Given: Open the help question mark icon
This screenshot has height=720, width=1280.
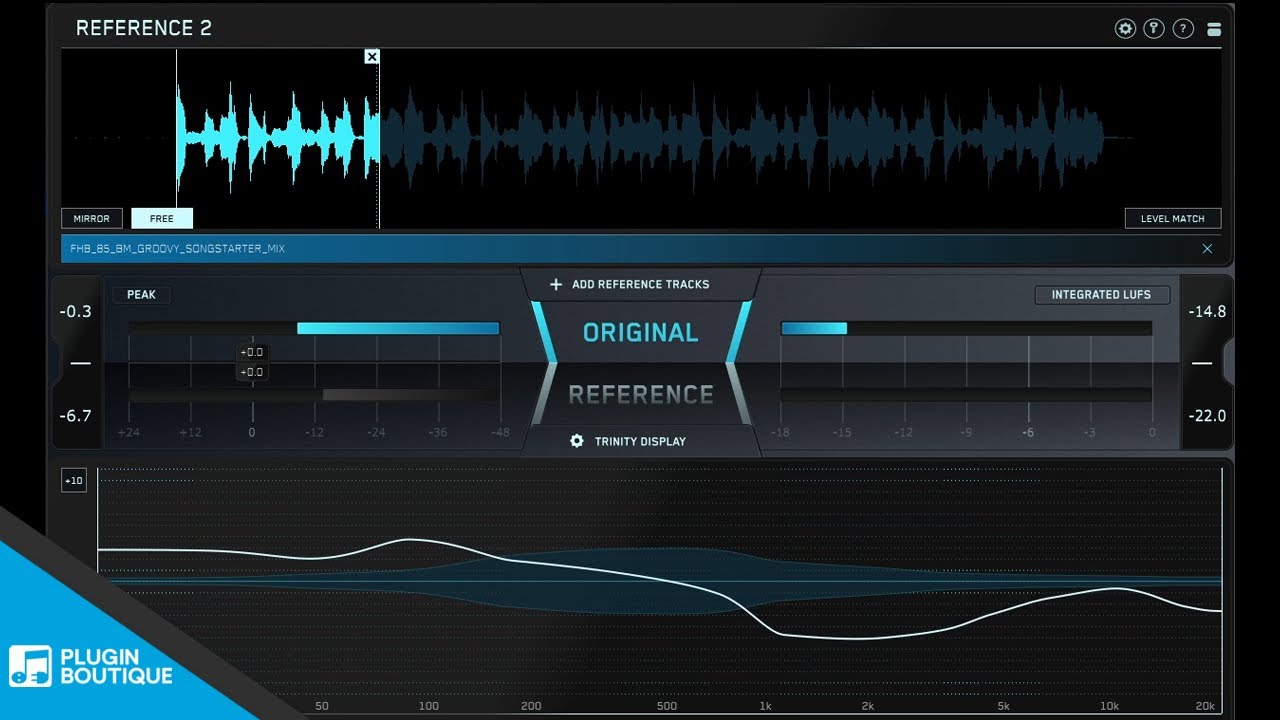Looking at the screenshot, I should click(x=1183, y=29).
